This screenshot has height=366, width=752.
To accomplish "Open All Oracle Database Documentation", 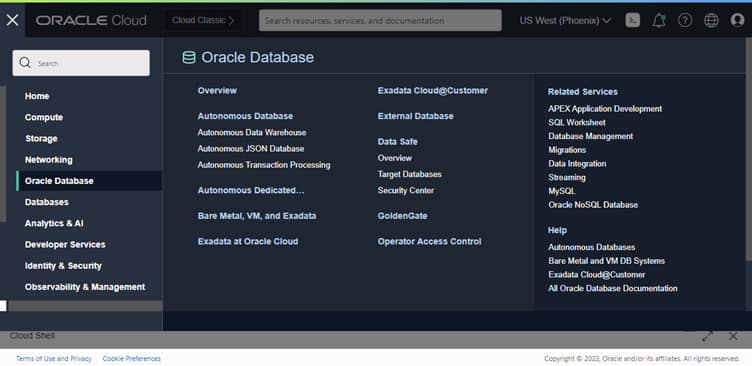I will click(612, 288).
